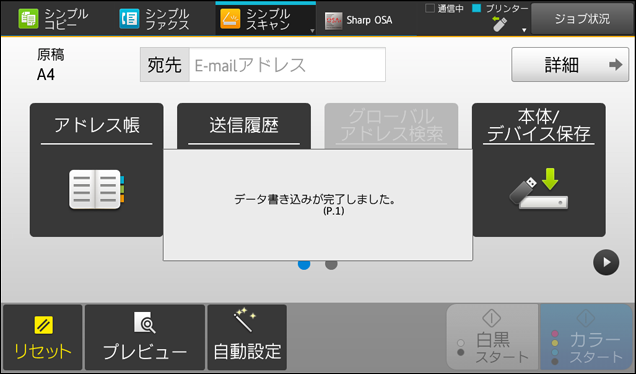
Task: Click the USB printer status icon
Action: click(x=499, y=24)
